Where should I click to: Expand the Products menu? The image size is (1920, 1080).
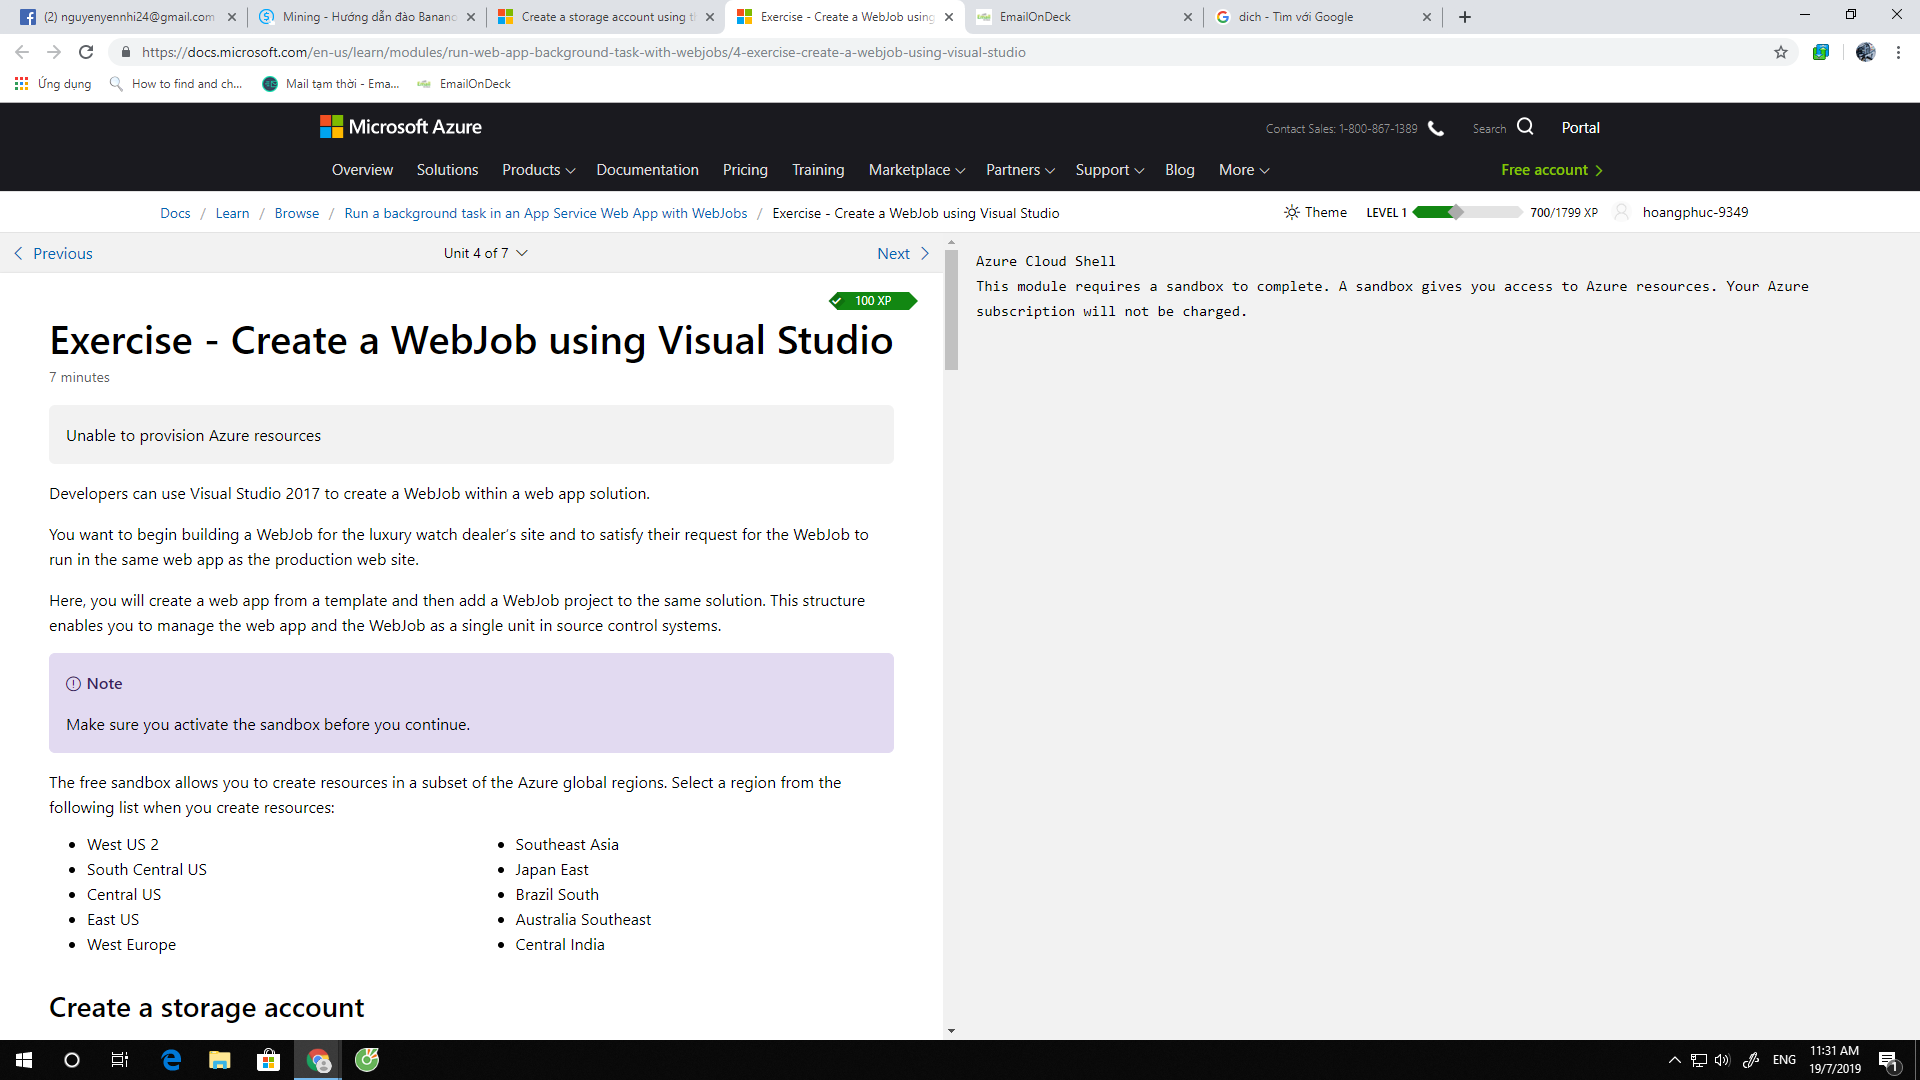pyautogui.click(x=538, y=170)
